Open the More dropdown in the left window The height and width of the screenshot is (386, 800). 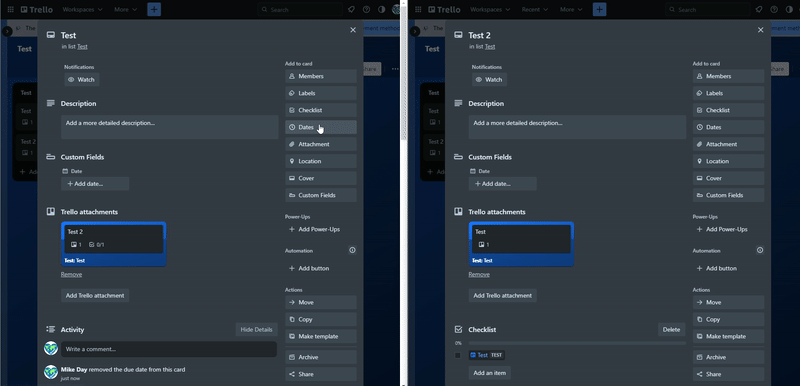[126, 10]
